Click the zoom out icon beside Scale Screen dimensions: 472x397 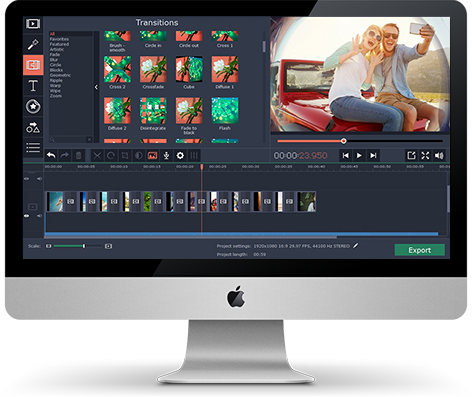click(x=49, y=246)
